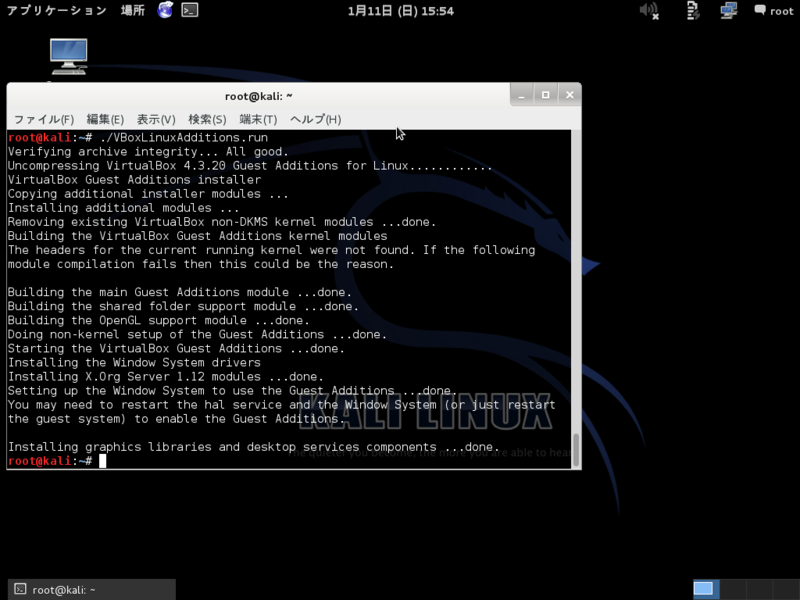
Task: Switch to the third workspace in pager
Action: [759, 589]
